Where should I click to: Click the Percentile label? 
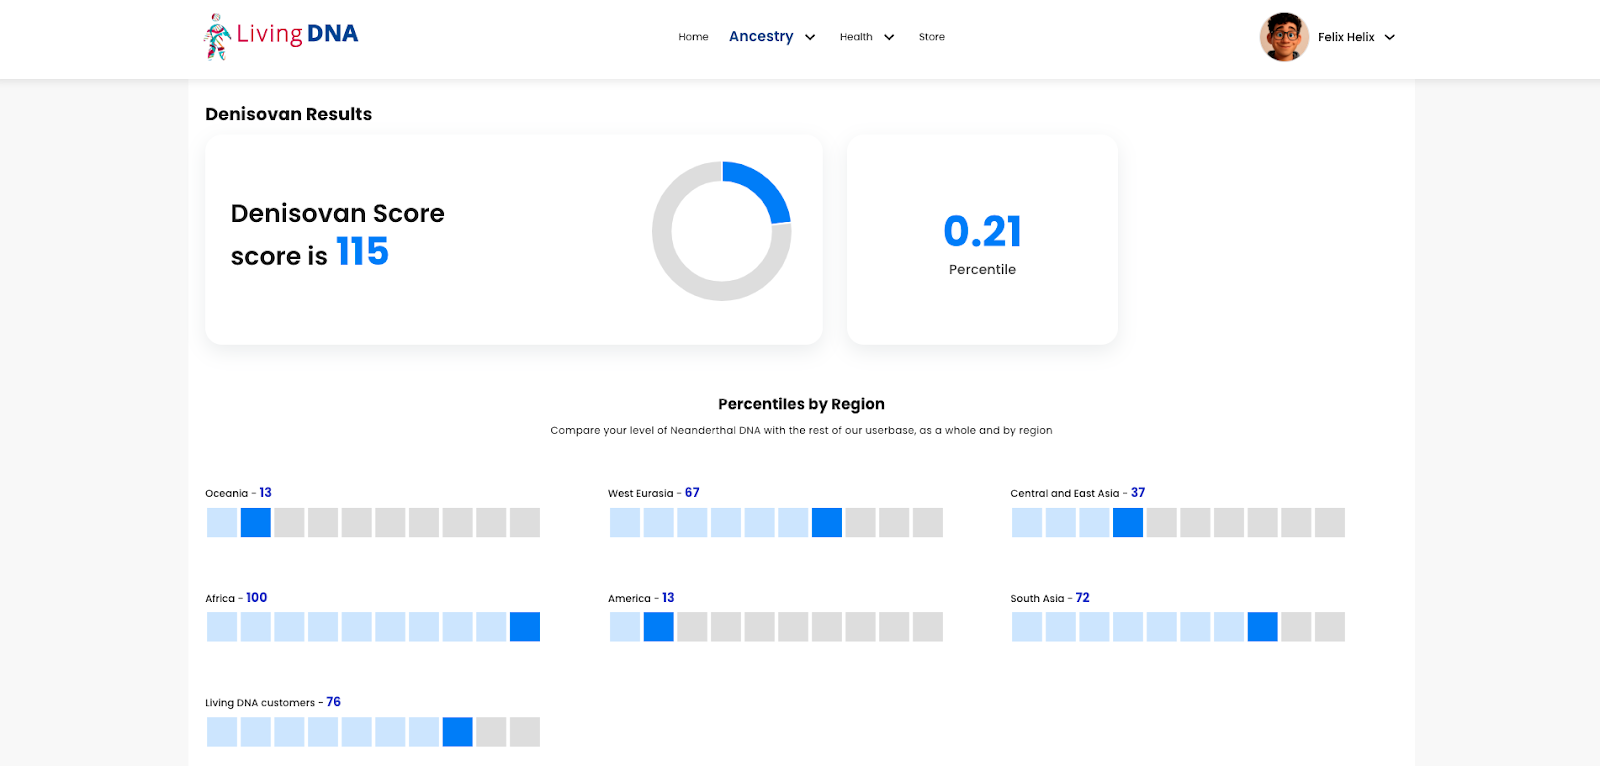click(982, 269)
